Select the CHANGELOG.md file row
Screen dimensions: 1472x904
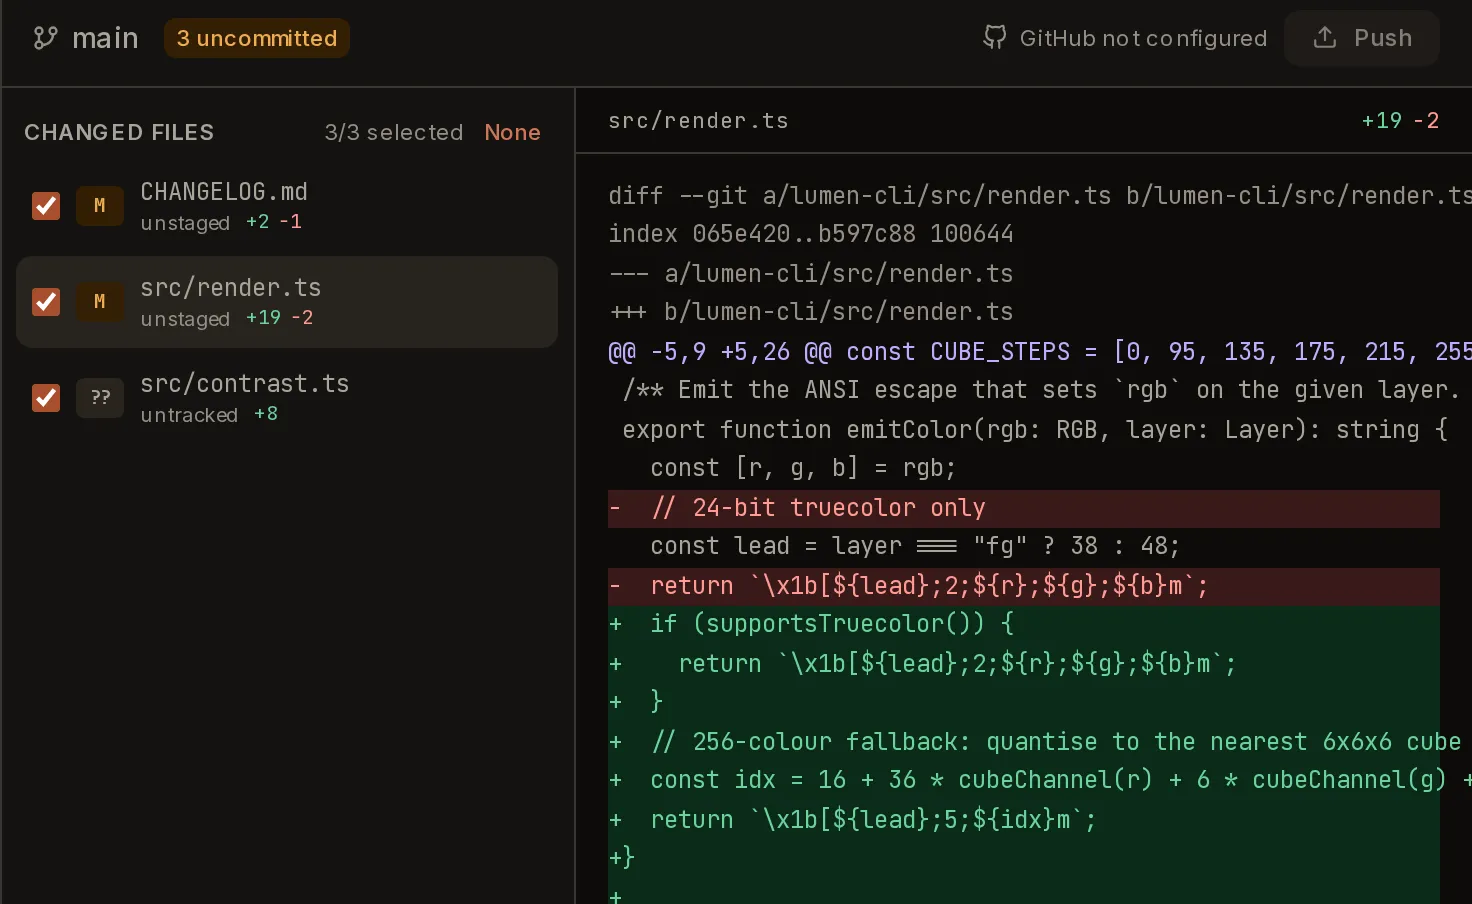click(287, 206)
